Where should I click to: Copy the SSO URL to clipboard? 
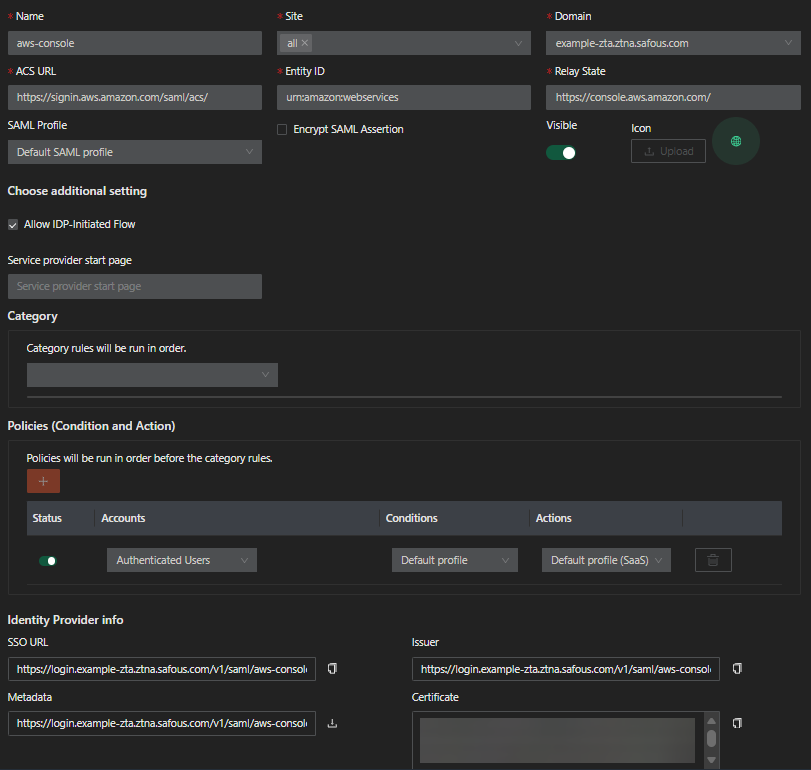pyautogui.click(x=332, y=668)
